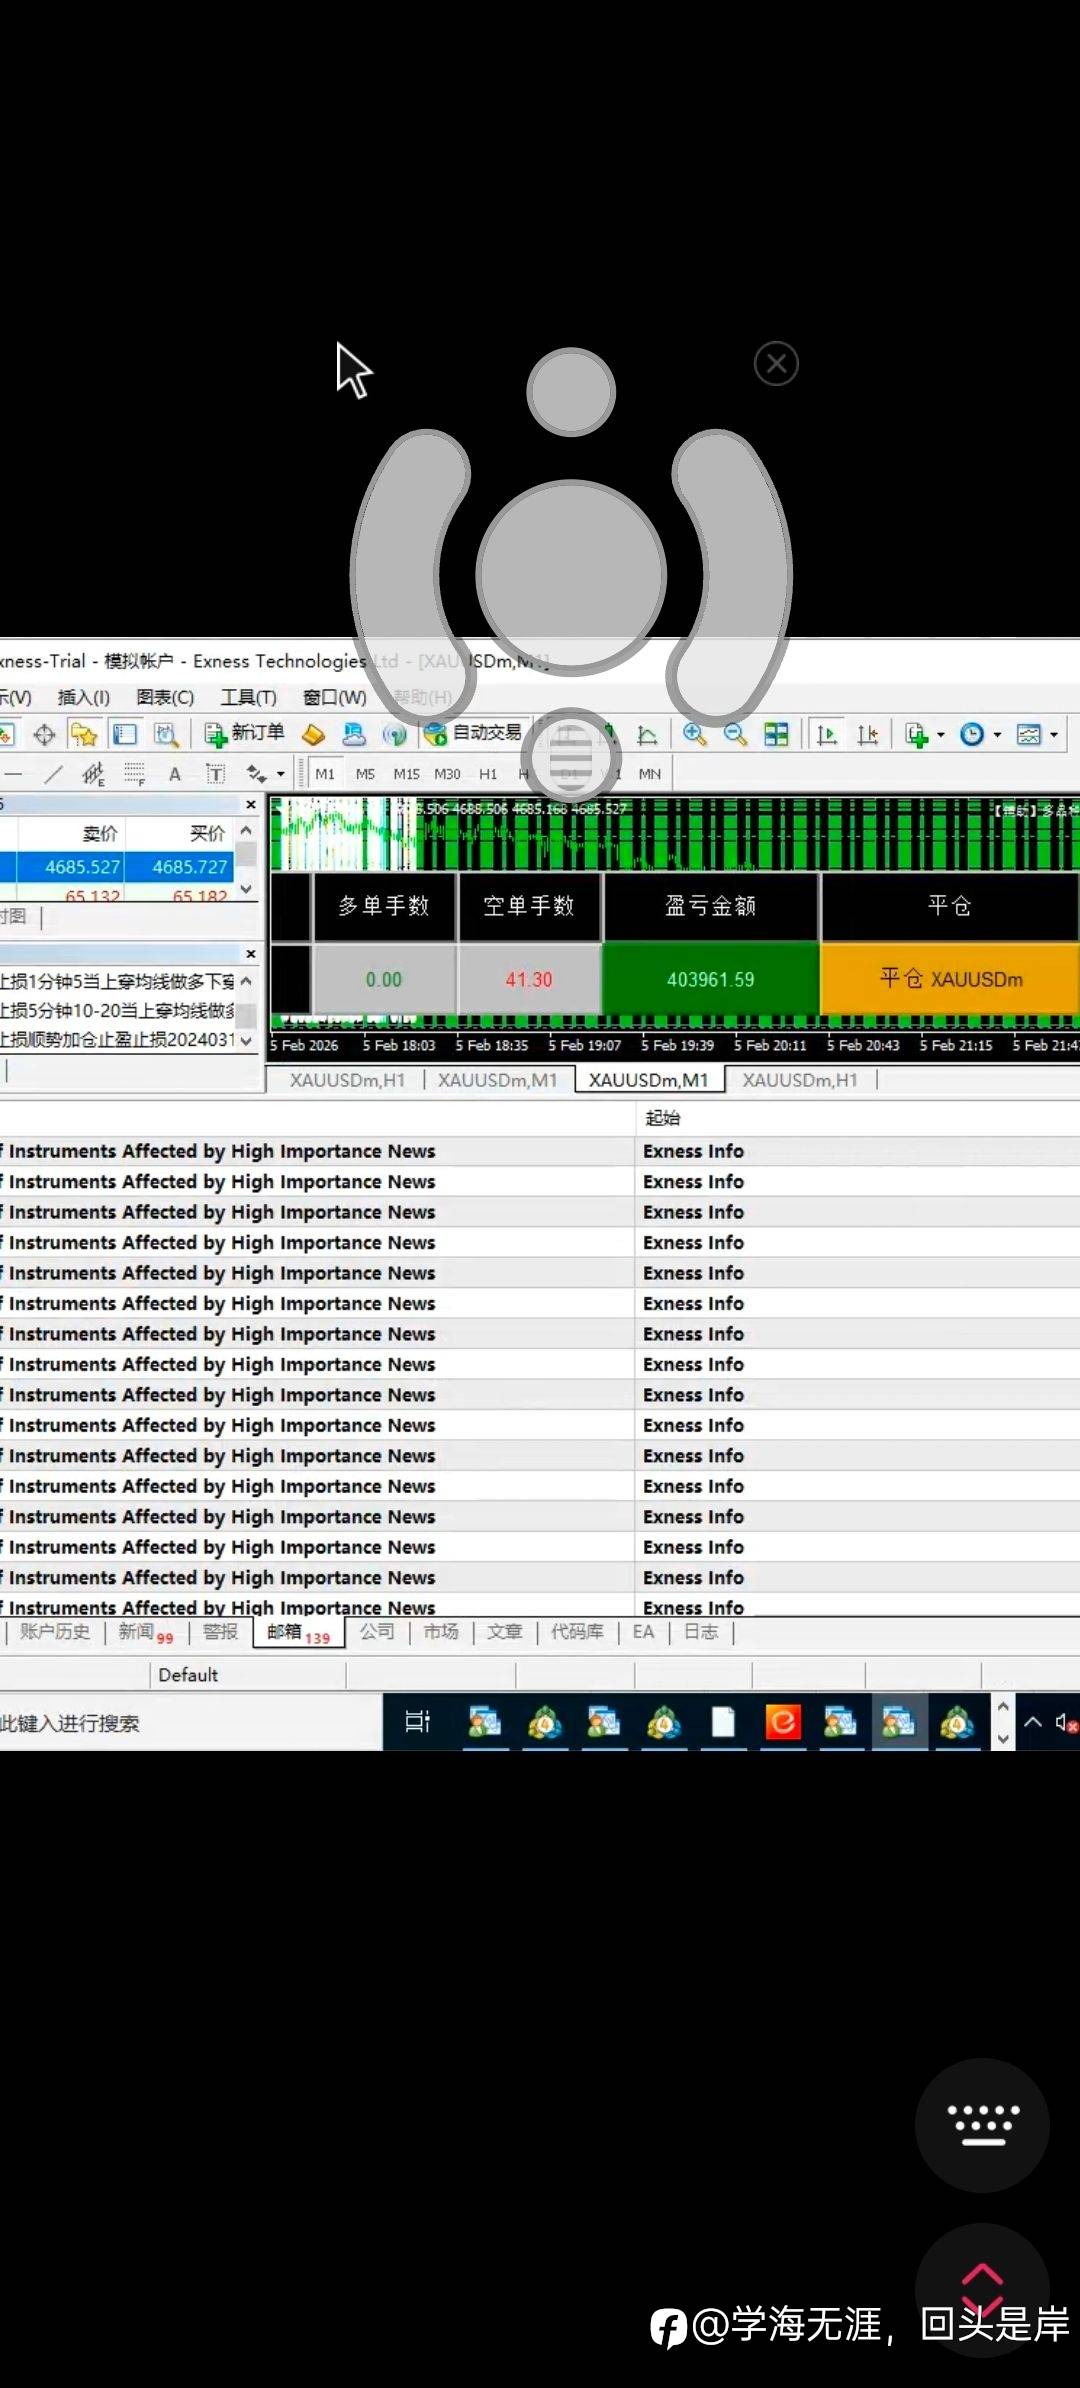The height and width of the screenshot is (2388, 1080).
Task: Click the orange 平仓 XAUUSDm button
Action: 950,979
